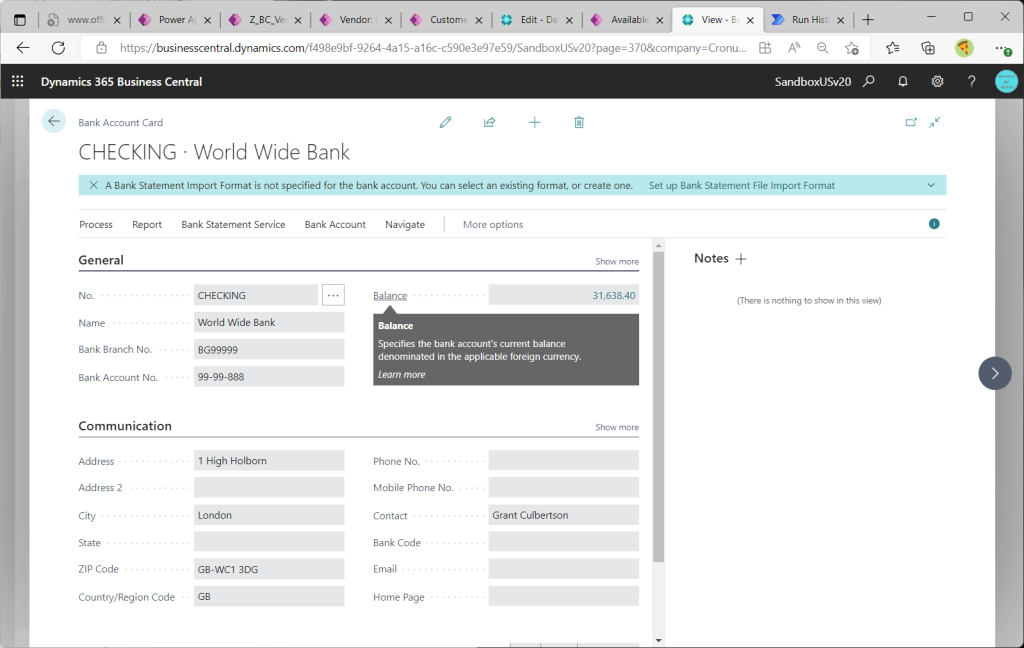Refresh the browser page
The width and height of the screenshot is (1024, 648).
coord(58,48)
